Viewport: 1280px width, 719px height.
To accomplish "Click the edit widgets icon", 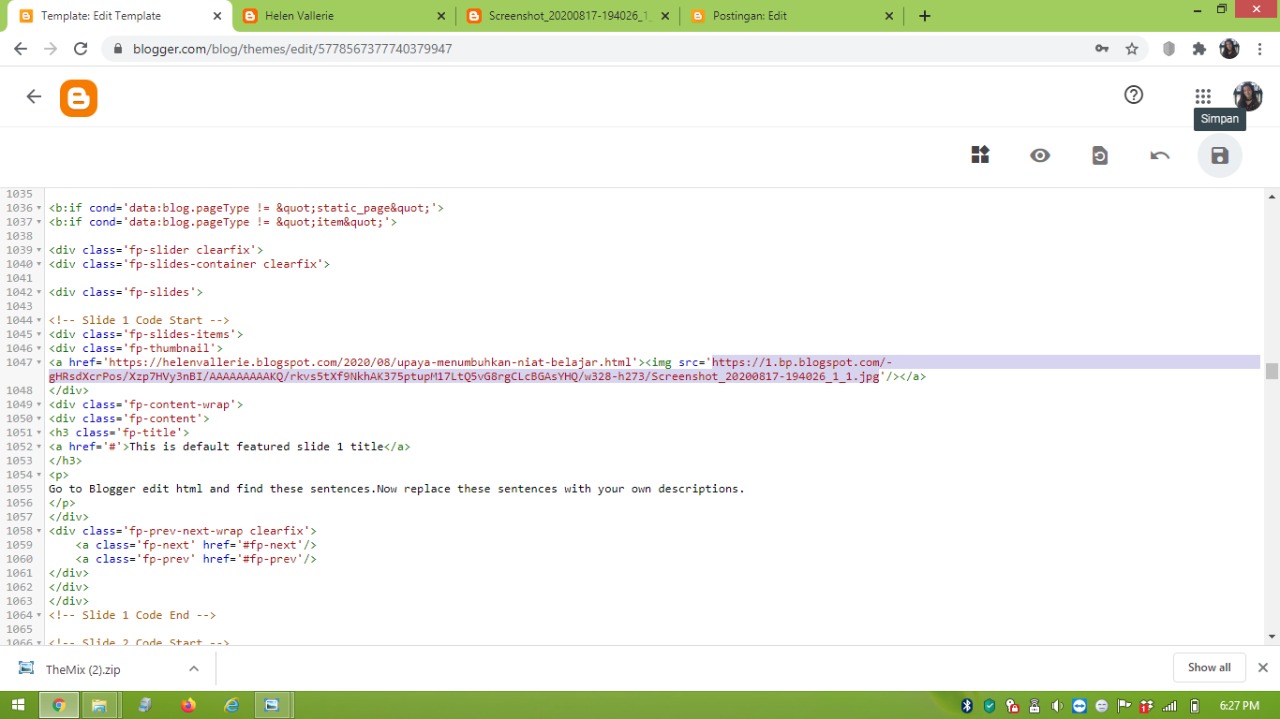I will click(980, 155).
